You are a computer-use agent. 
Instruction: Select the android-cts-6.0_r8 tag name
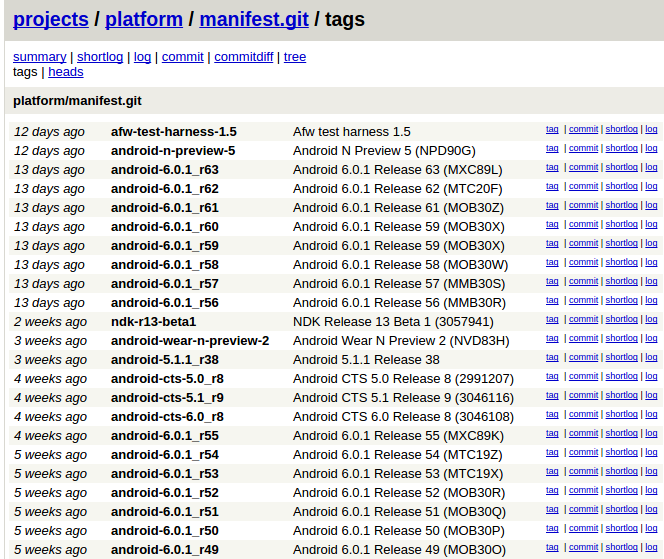tap(167, 417)
